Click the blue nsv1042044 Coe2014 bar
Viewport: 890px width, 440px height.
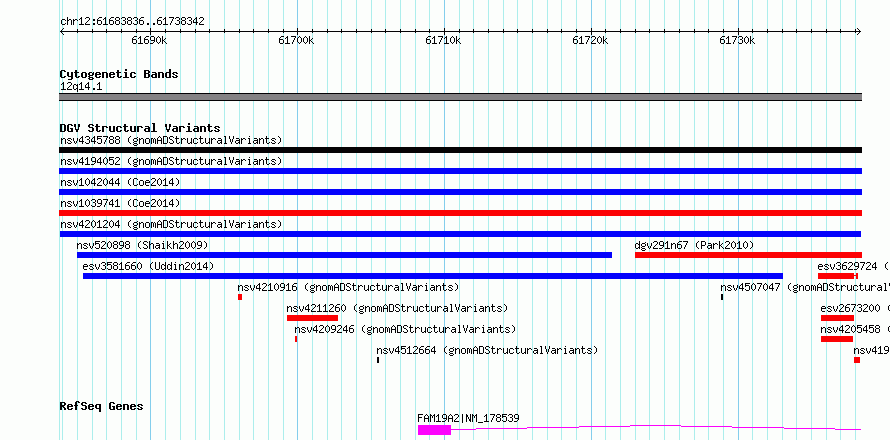460,192
